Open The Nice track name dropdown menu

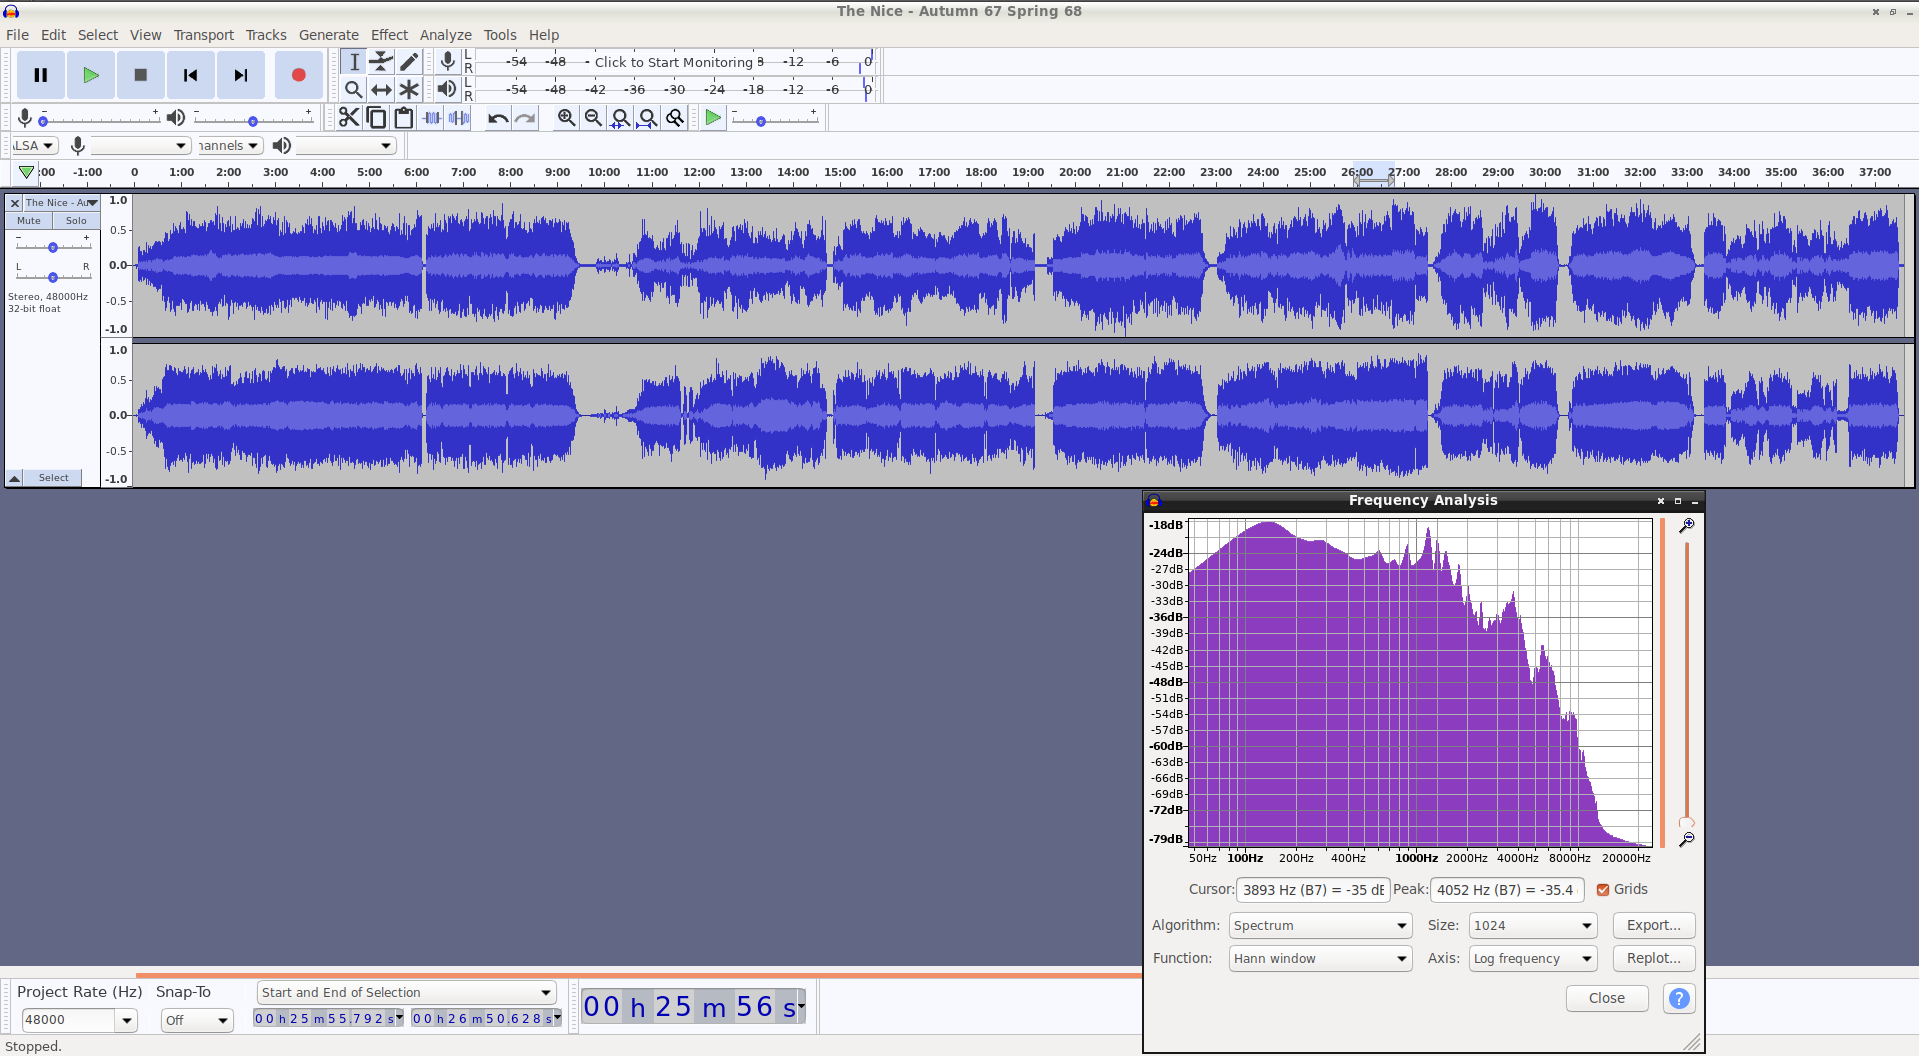point(61,203)
